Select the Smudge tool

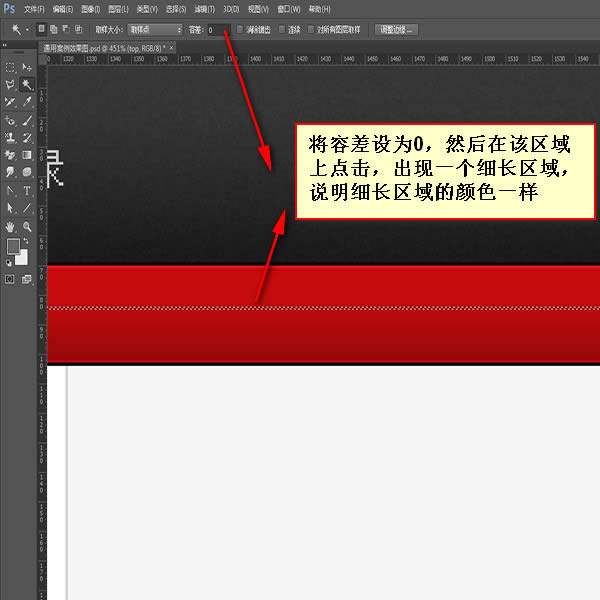pyautogui.click(x=10, y=172)
